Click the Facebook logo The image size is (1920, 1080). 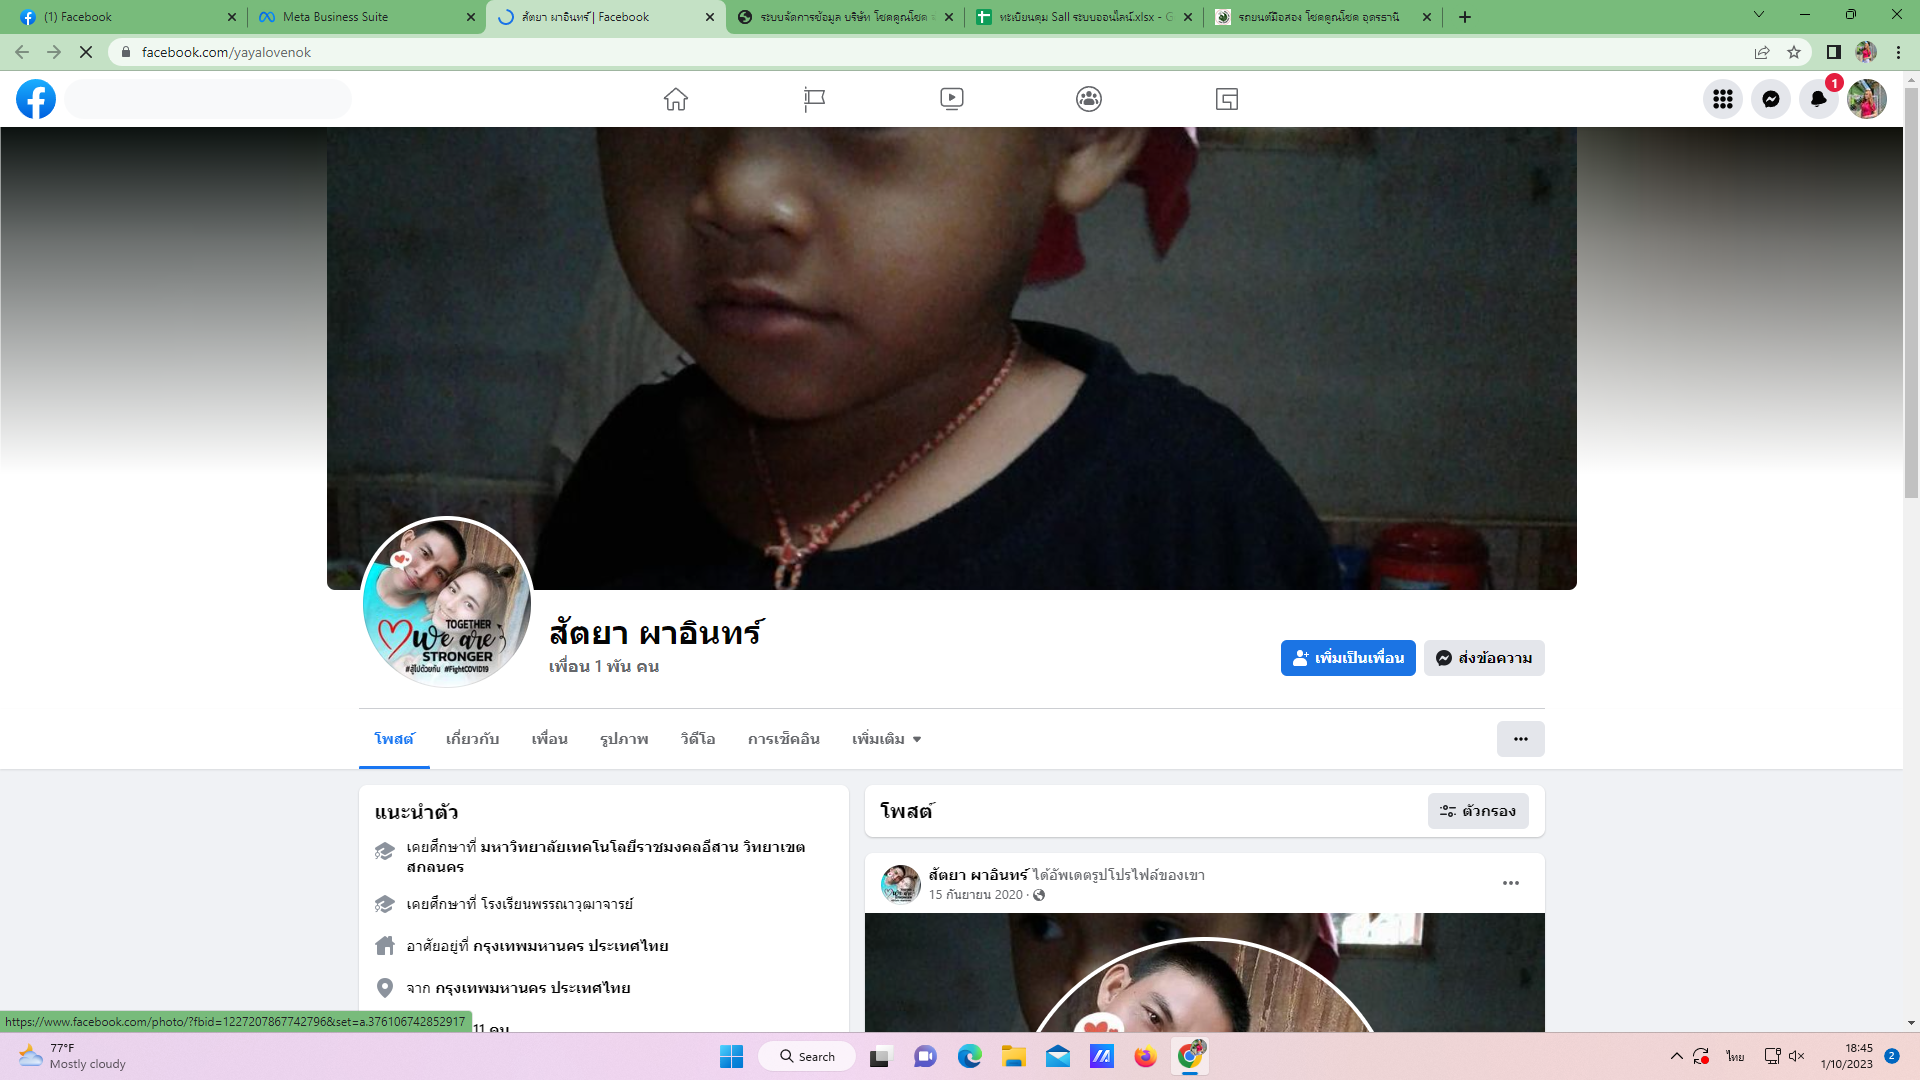coord(36,99)
